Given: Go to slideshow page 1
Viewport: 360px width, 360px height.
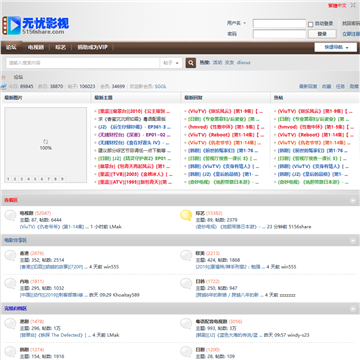Looking at the screenshot, I should click(x=8, y=179).
